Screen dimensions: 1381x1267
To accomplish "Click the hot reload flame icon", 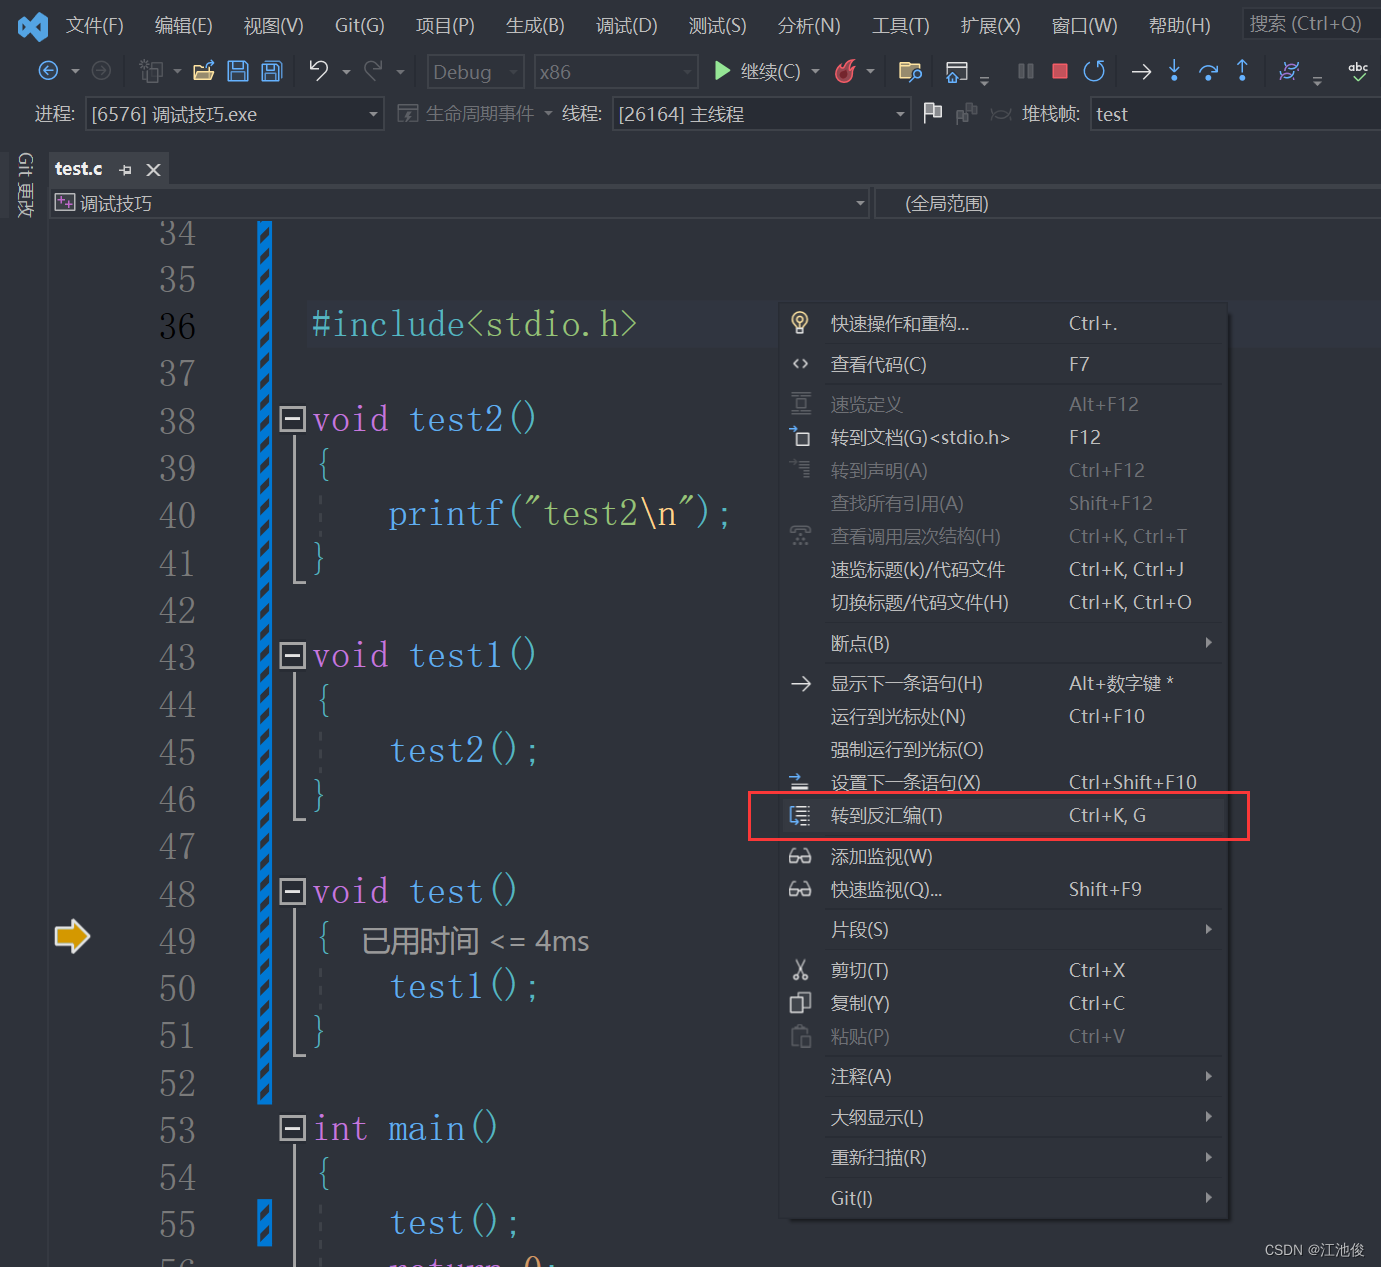I will point(845,71).
